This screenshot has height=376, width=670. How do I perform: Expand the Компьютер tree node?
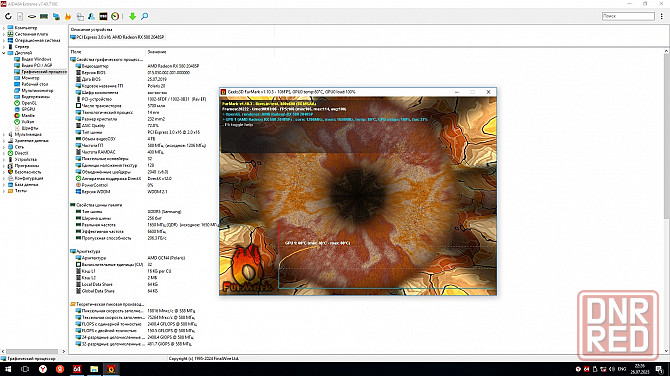coord(4,28)
